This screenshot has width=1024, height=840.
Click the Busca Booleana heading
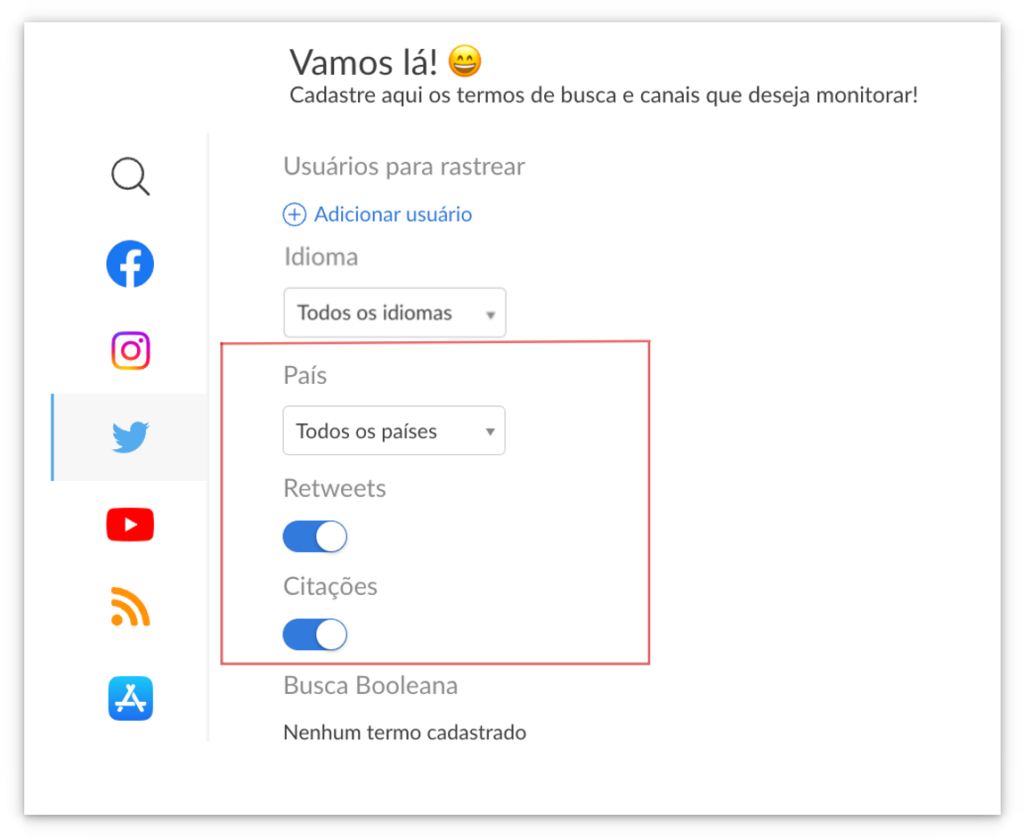(370, 685)
